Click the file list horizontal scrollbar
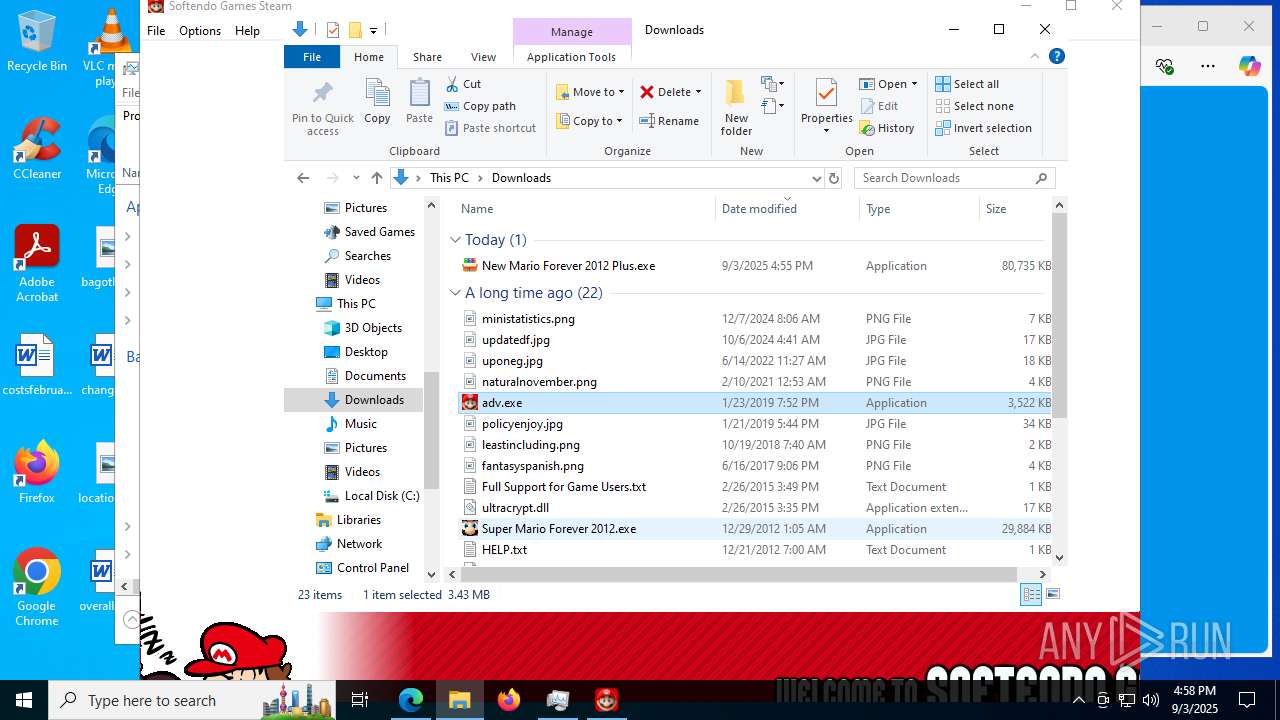Image resolution: width=1280 pixels, height=720 pixels. pyautogui.click(x=739, y=574)
